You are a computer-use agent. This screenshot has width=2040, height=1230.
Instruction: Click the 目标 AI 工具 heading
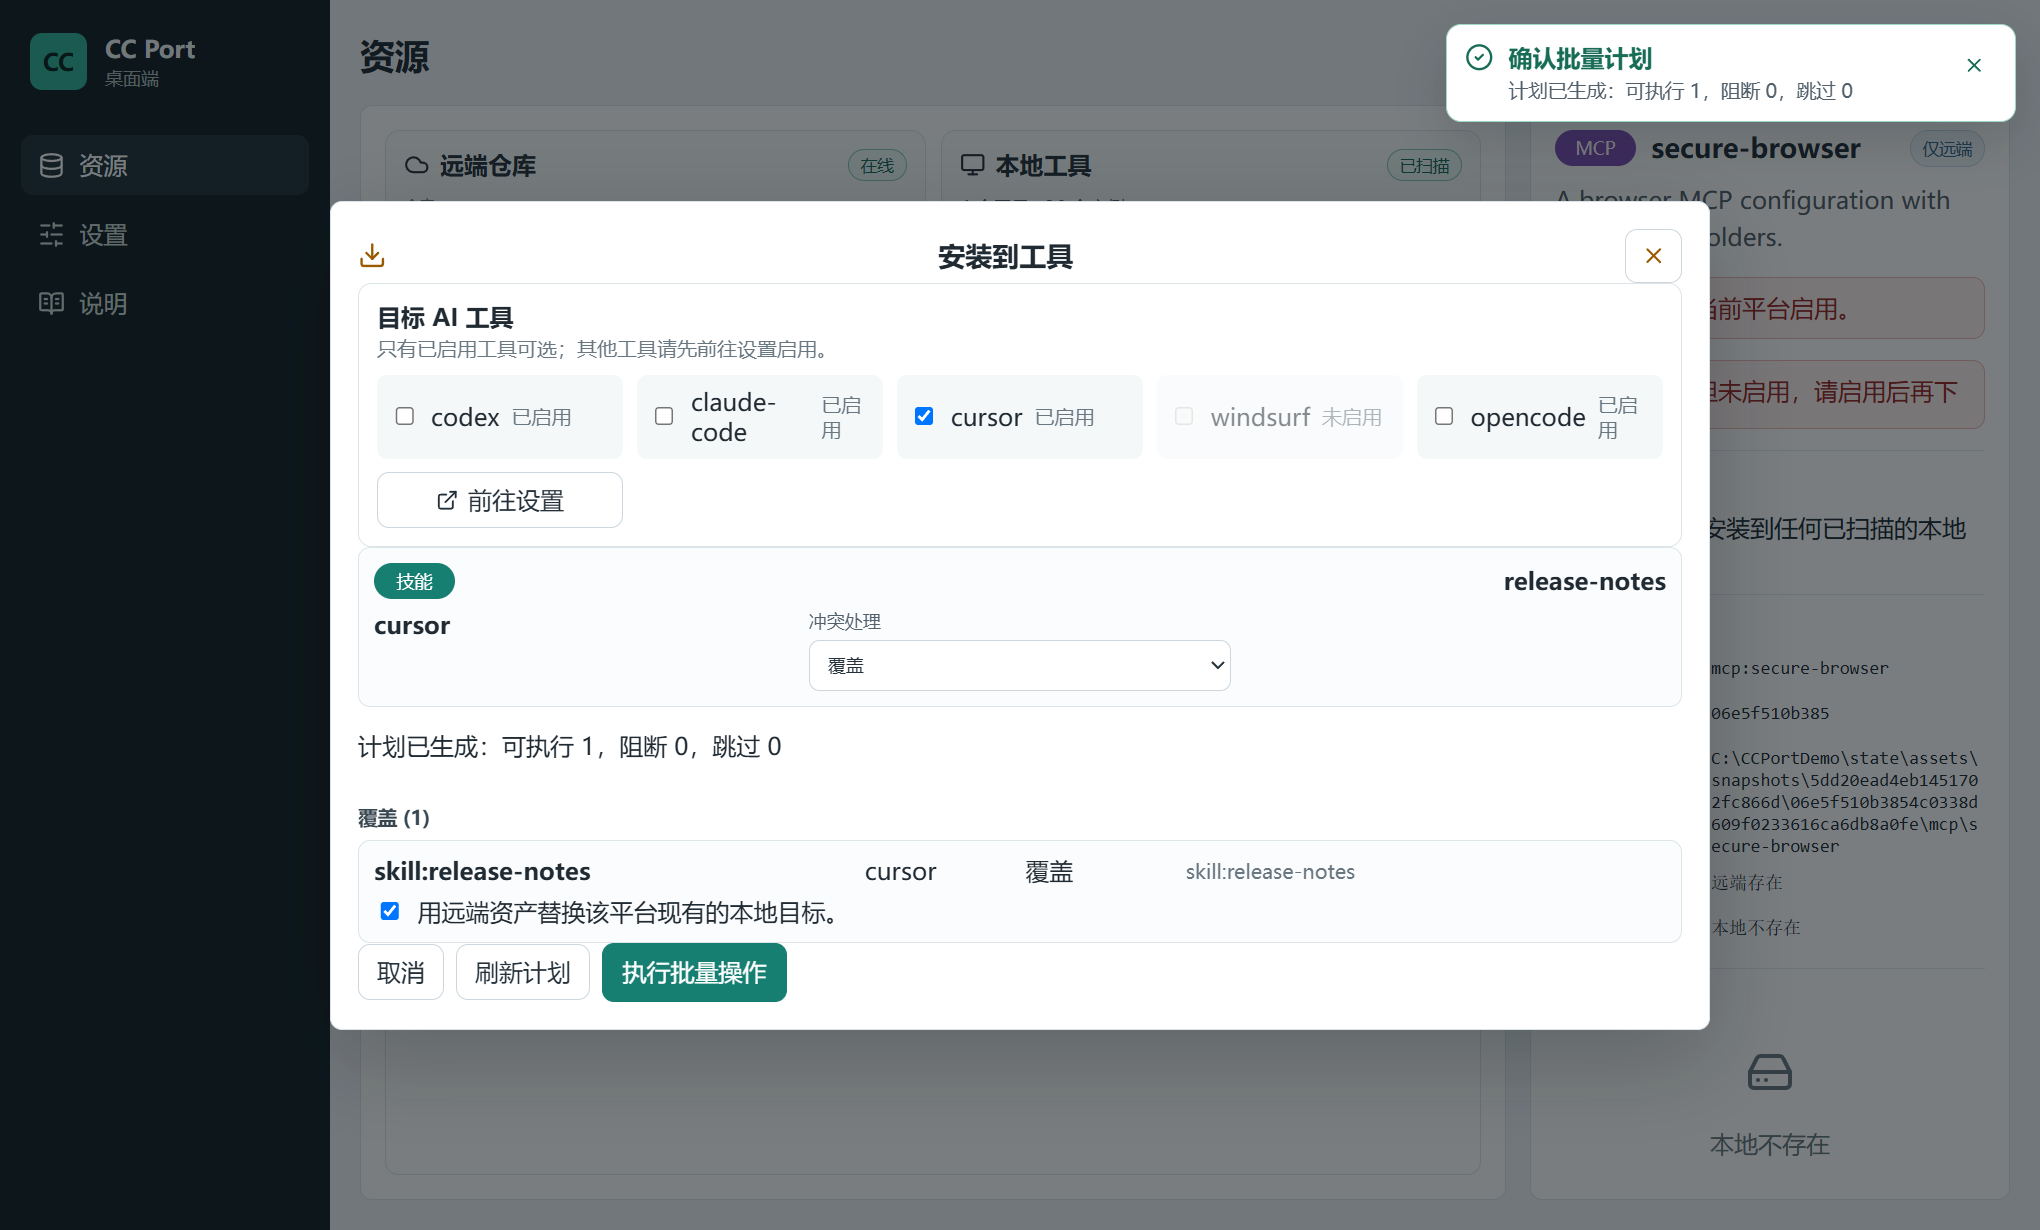click(x=445, y=318)
